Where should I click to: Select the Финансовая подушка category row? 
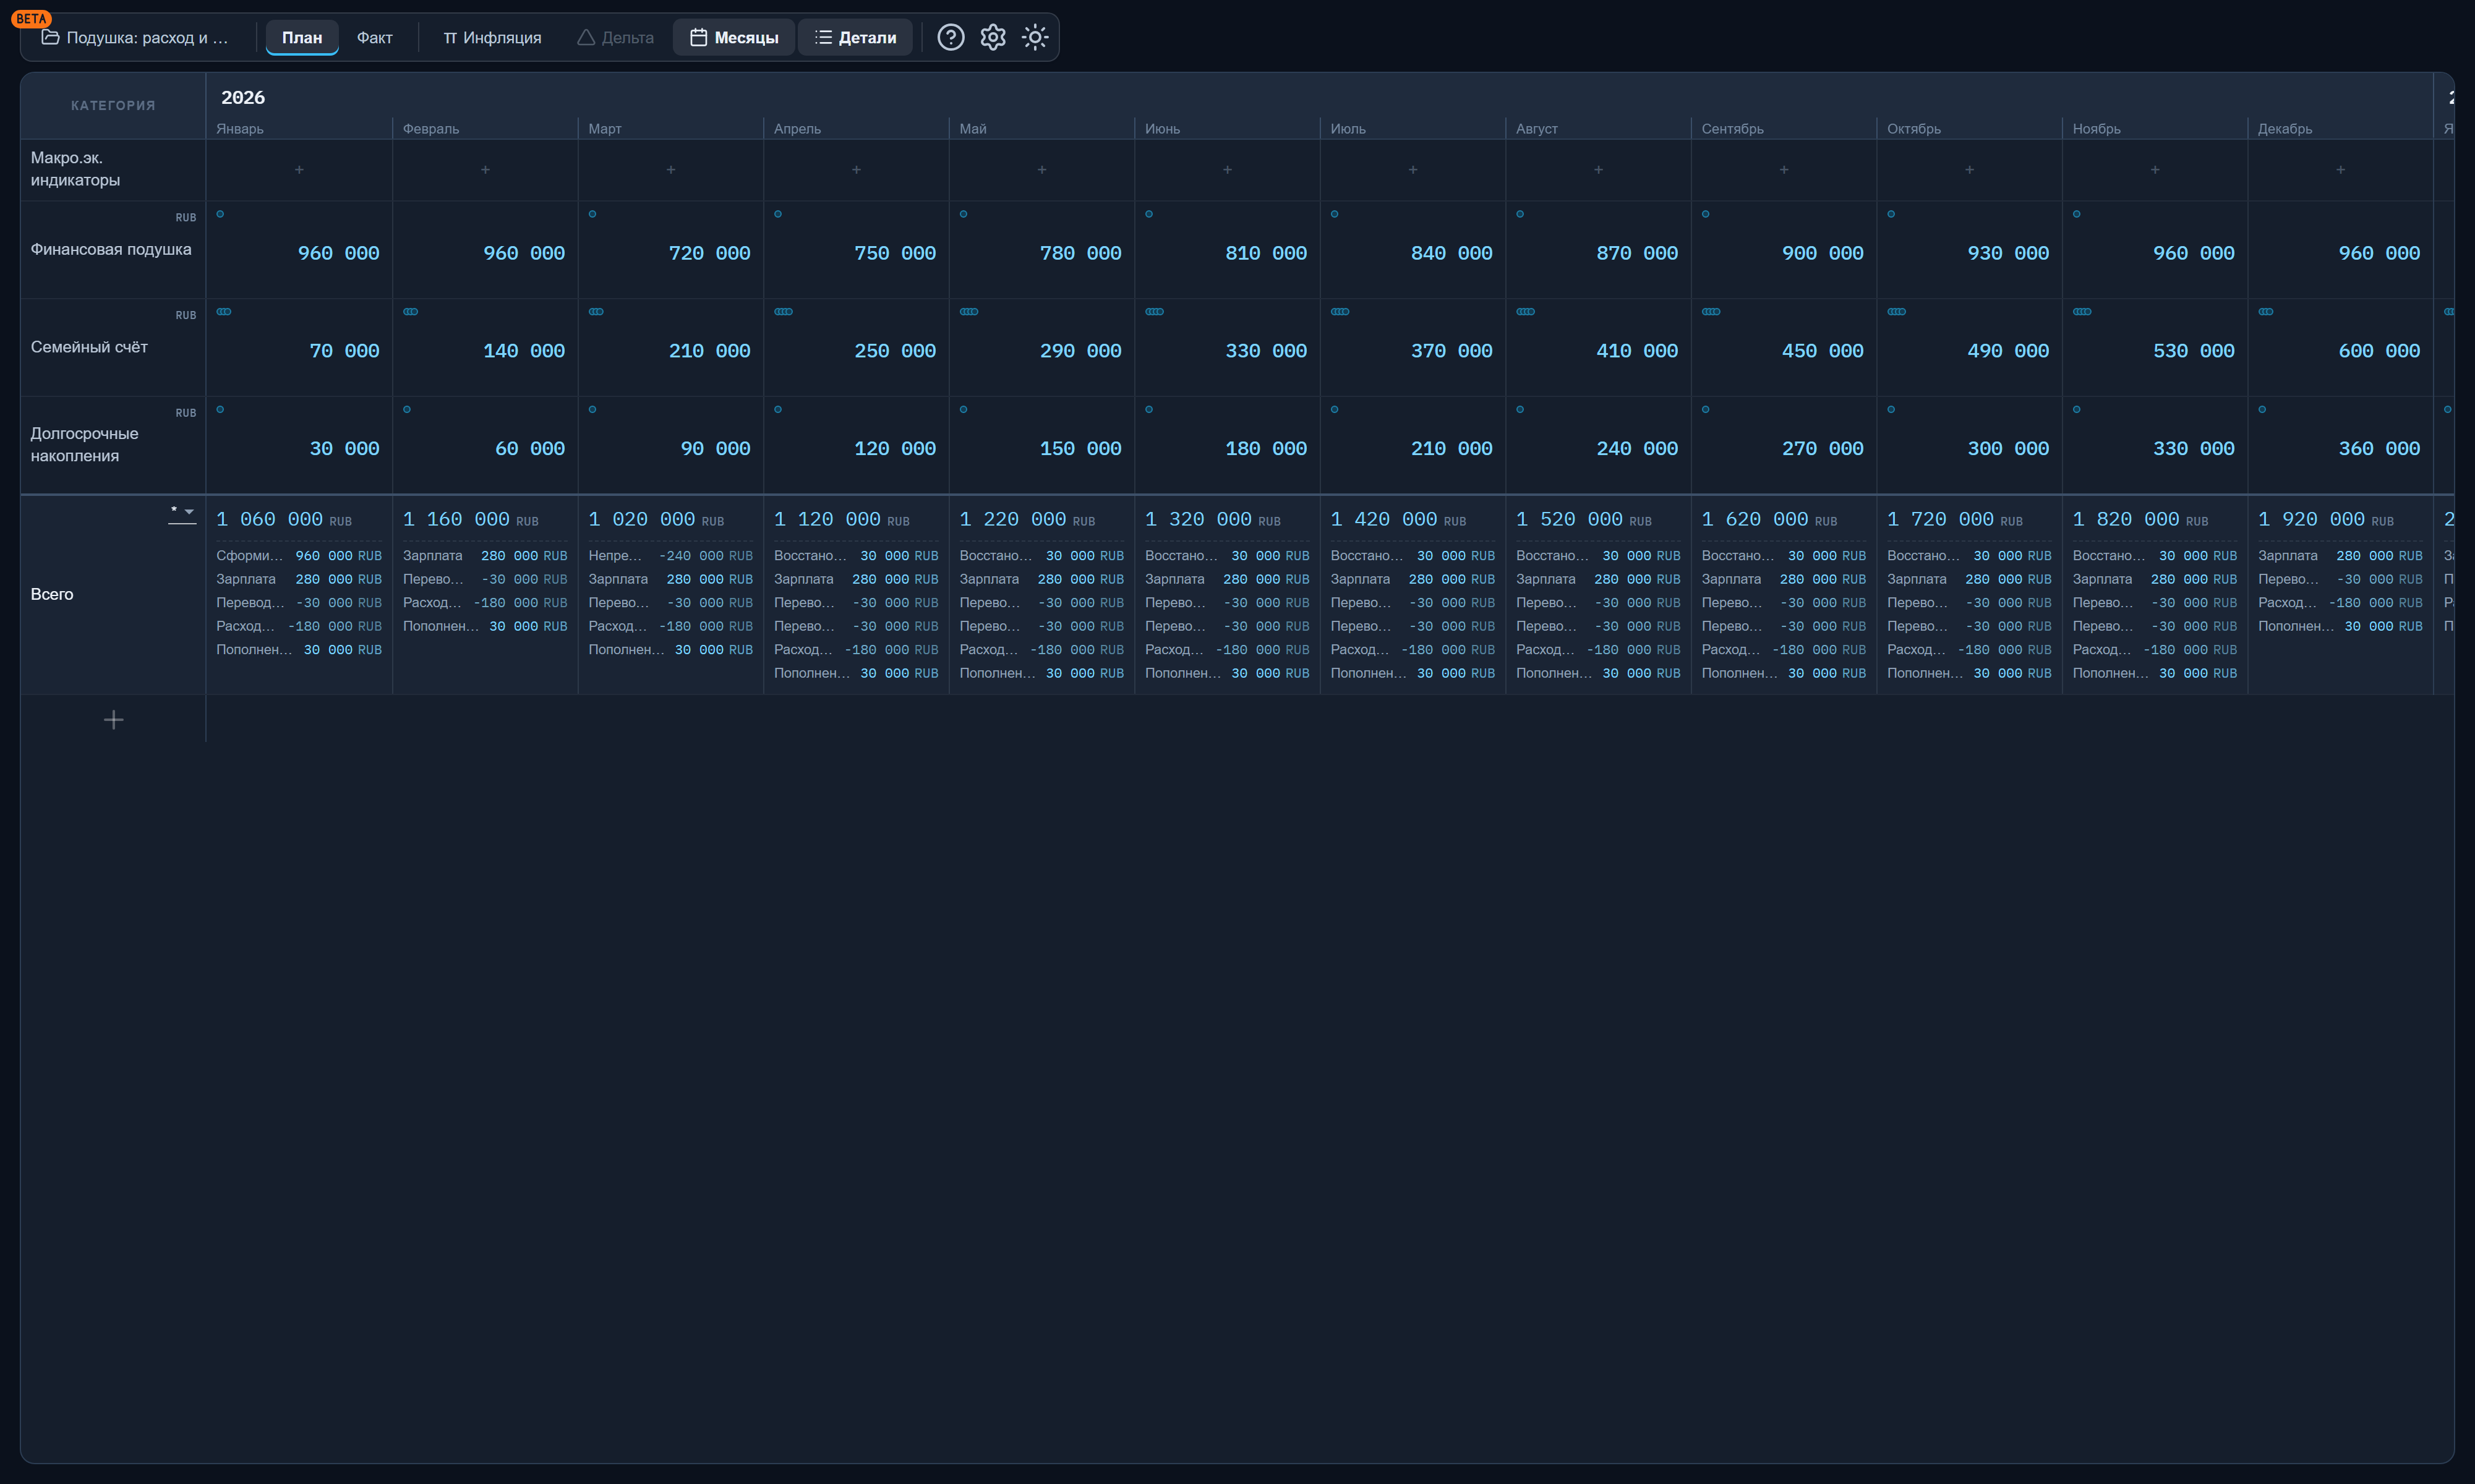pyautogui.click(x=111, y=249)
